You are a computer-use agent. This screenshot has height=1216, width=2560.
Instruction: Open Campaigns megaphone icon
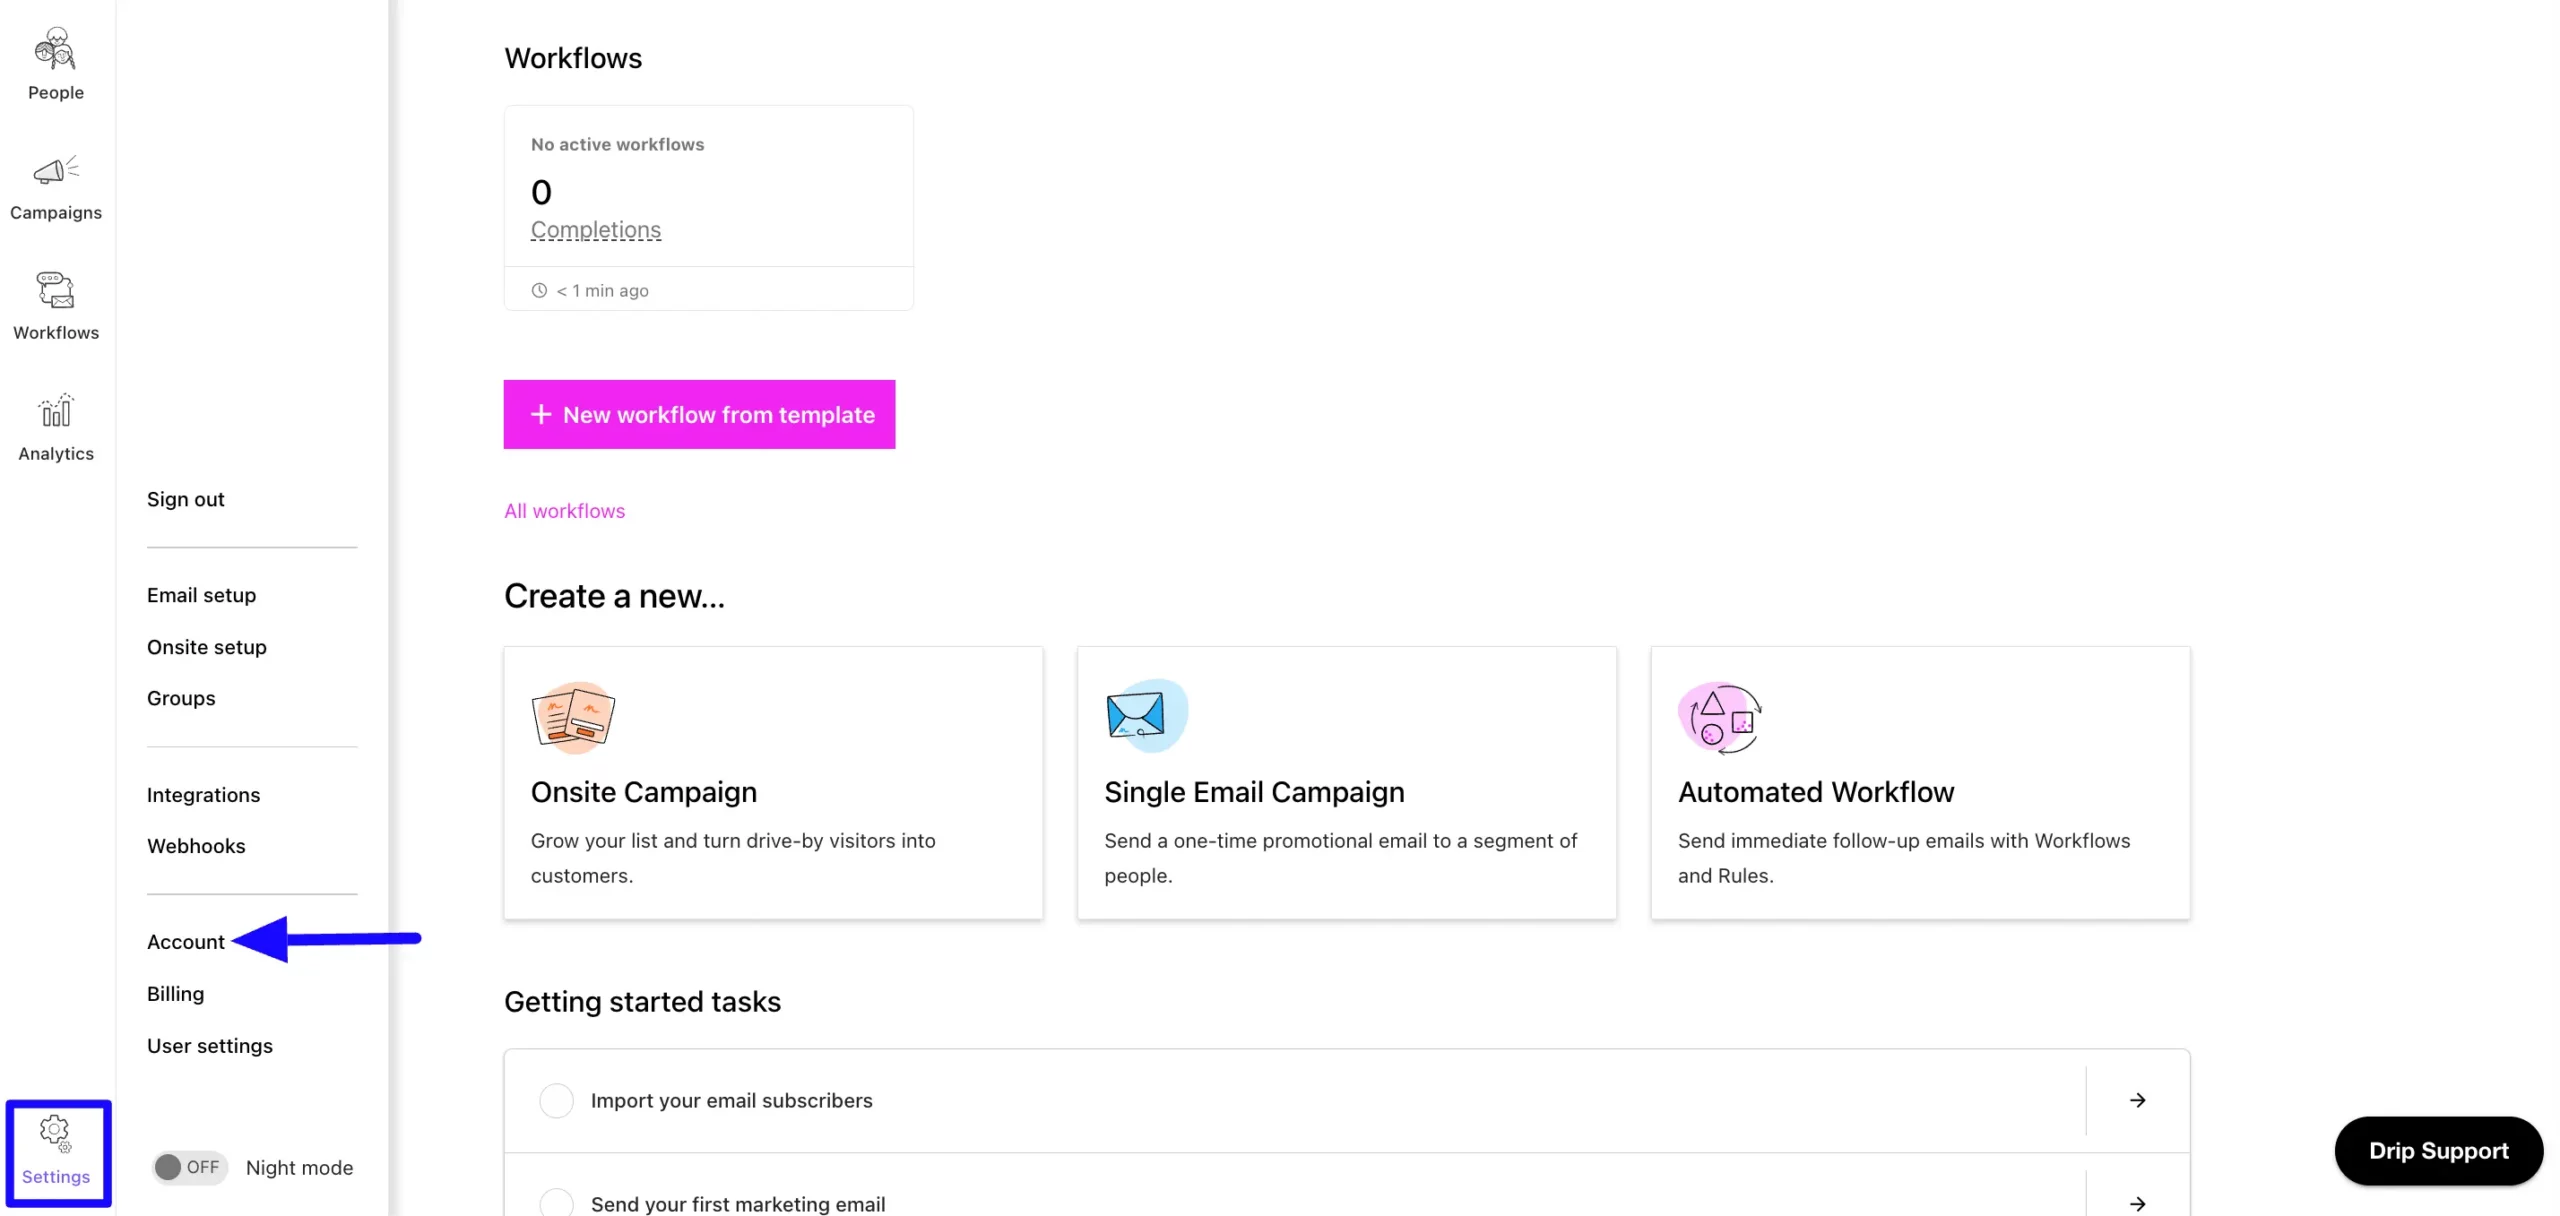coord(55,171)
